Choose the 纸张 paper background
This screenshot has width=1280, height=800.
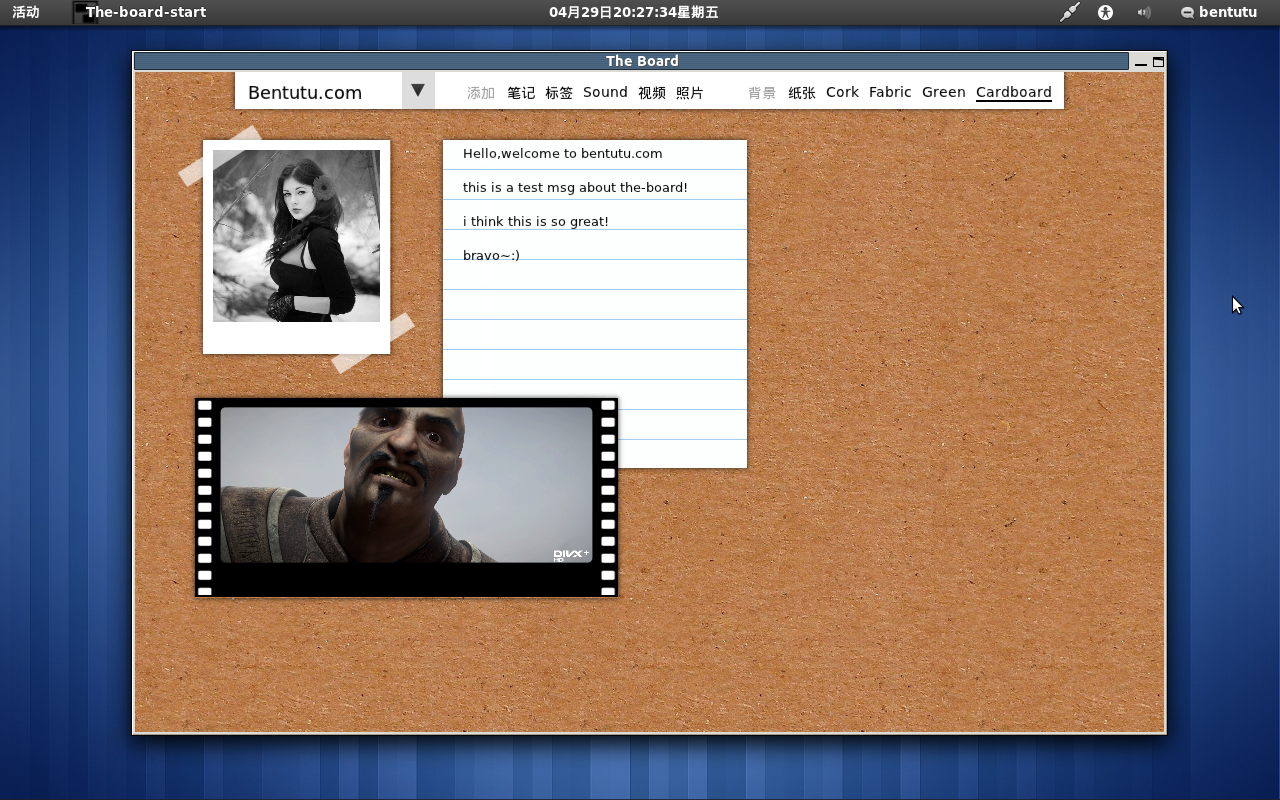point(802,92)
